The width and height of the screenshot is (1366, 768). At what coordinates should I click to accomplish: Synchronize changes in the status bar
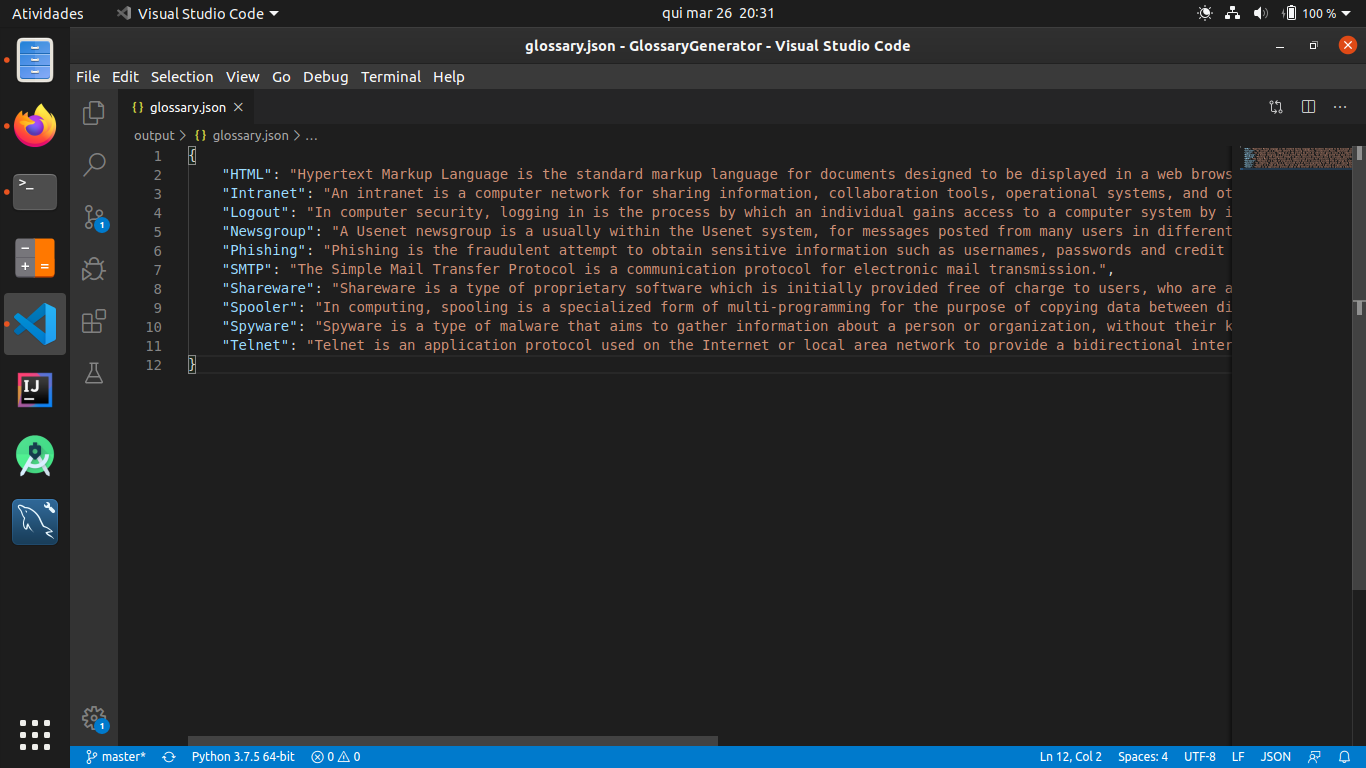169,757
